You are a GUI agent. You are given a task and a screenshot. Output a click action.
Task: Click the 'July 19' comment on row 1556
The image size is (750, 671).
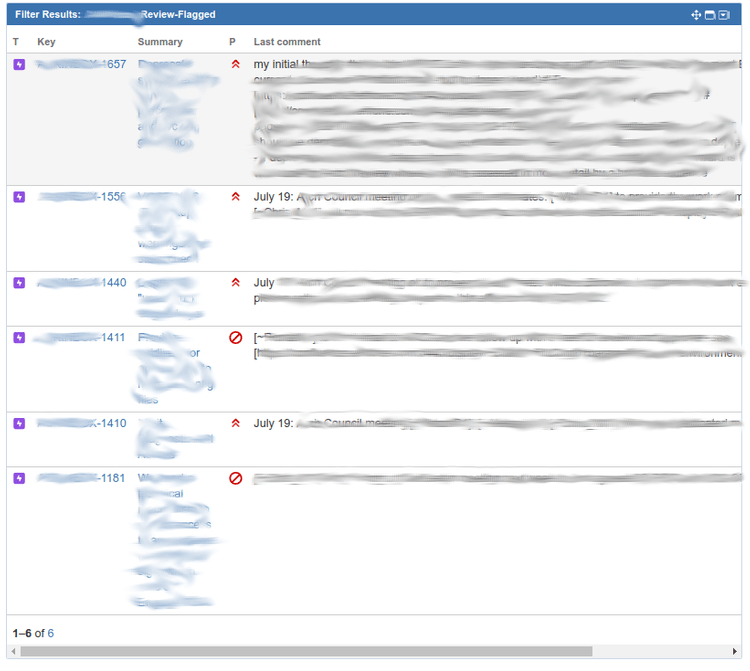click(x=497, y=204)
